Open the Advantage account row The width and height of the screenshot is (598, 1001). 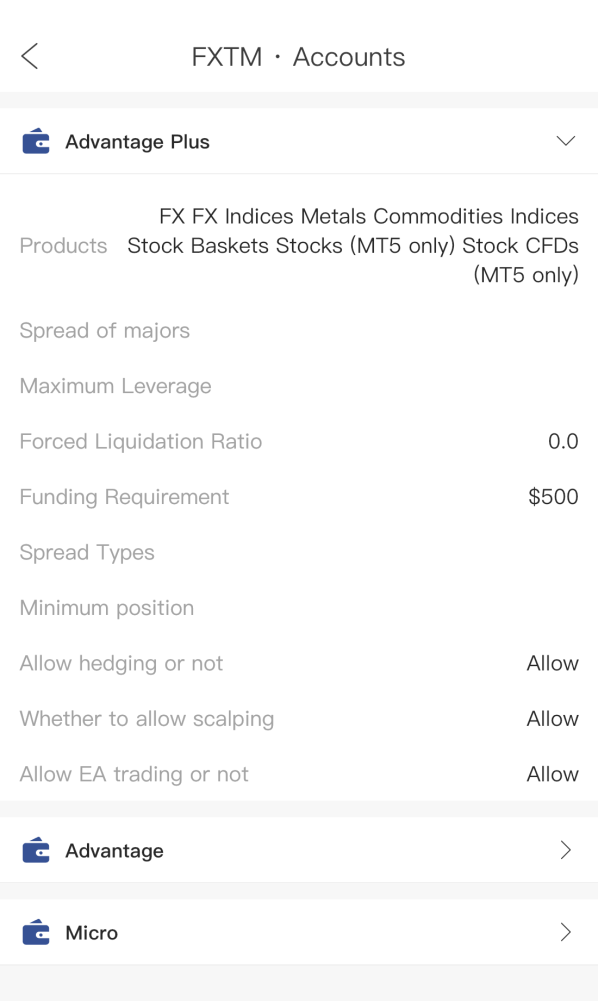click(299, 850)
